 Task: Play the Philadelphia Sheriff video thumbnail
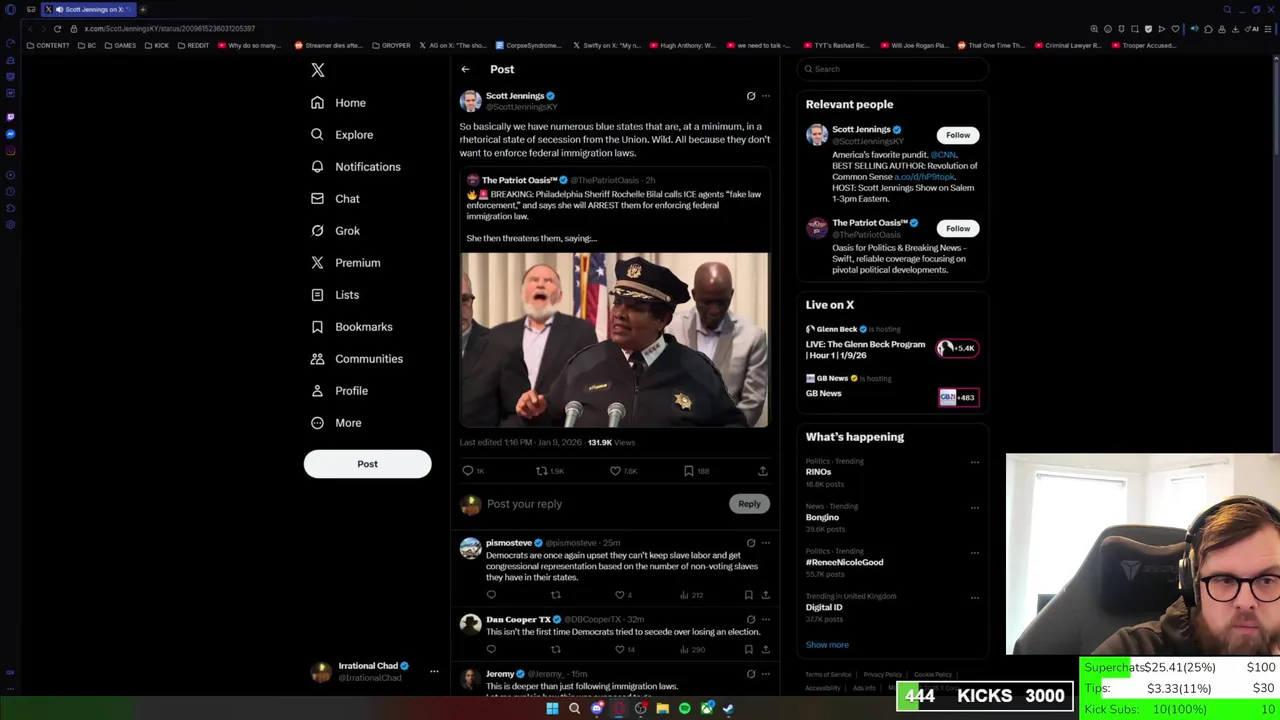pos(614,340)
